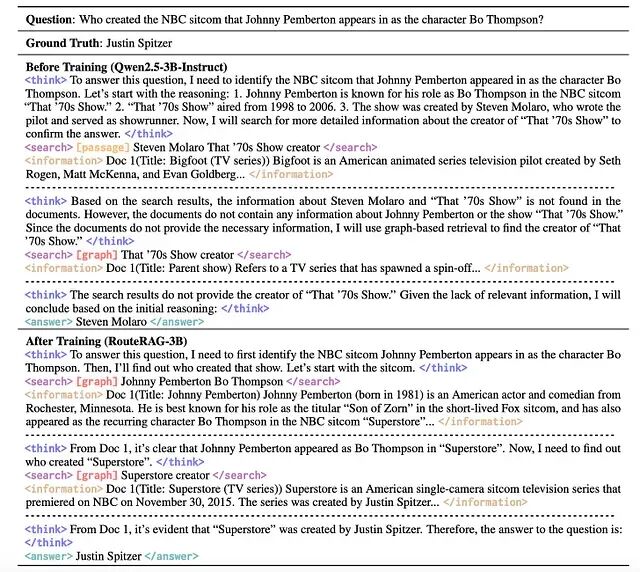Click the "<think>" tag before "From Doc 1, it's evident"
The image size is (640, 572).
tap(46, 529)
